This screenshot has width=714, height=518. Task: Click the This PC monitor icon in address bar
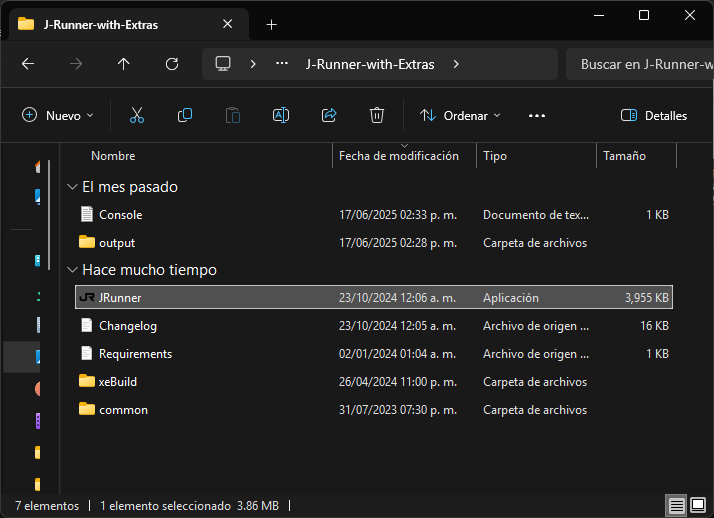tap(223, 64)
